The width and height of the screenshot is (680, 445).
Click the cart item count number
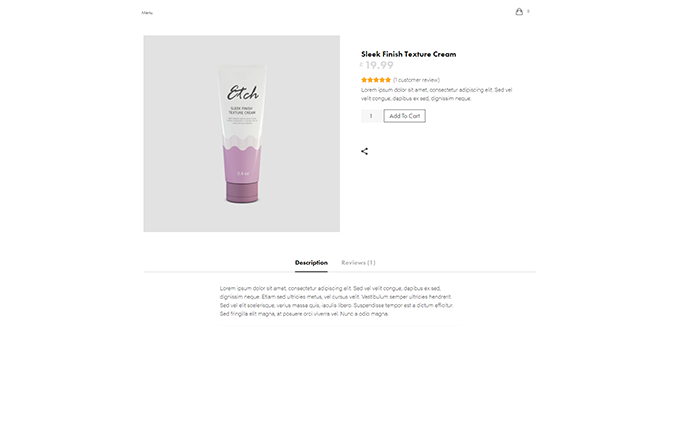(528, 11)
